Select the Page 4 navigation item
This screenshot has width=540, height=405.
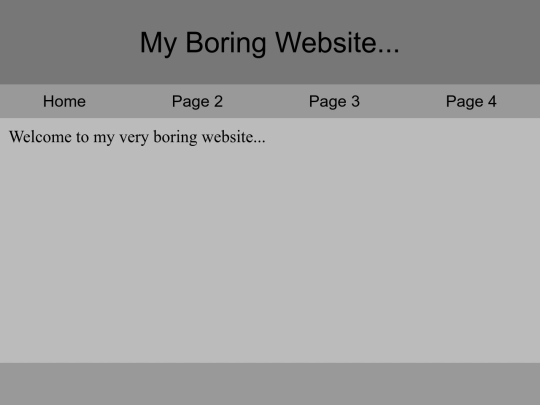click(x=471, y=102)
